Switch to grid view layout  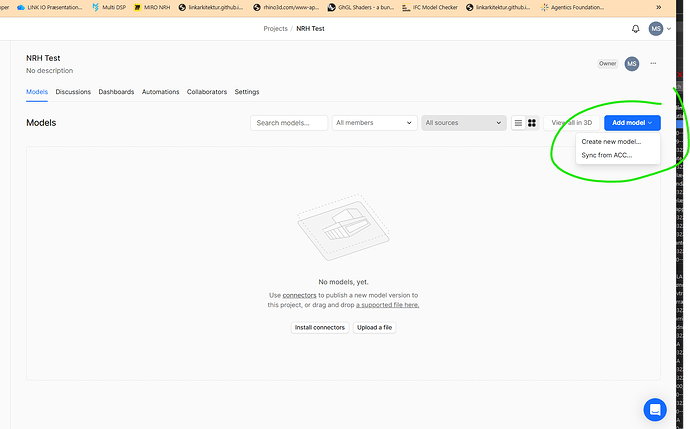point(532,123)
